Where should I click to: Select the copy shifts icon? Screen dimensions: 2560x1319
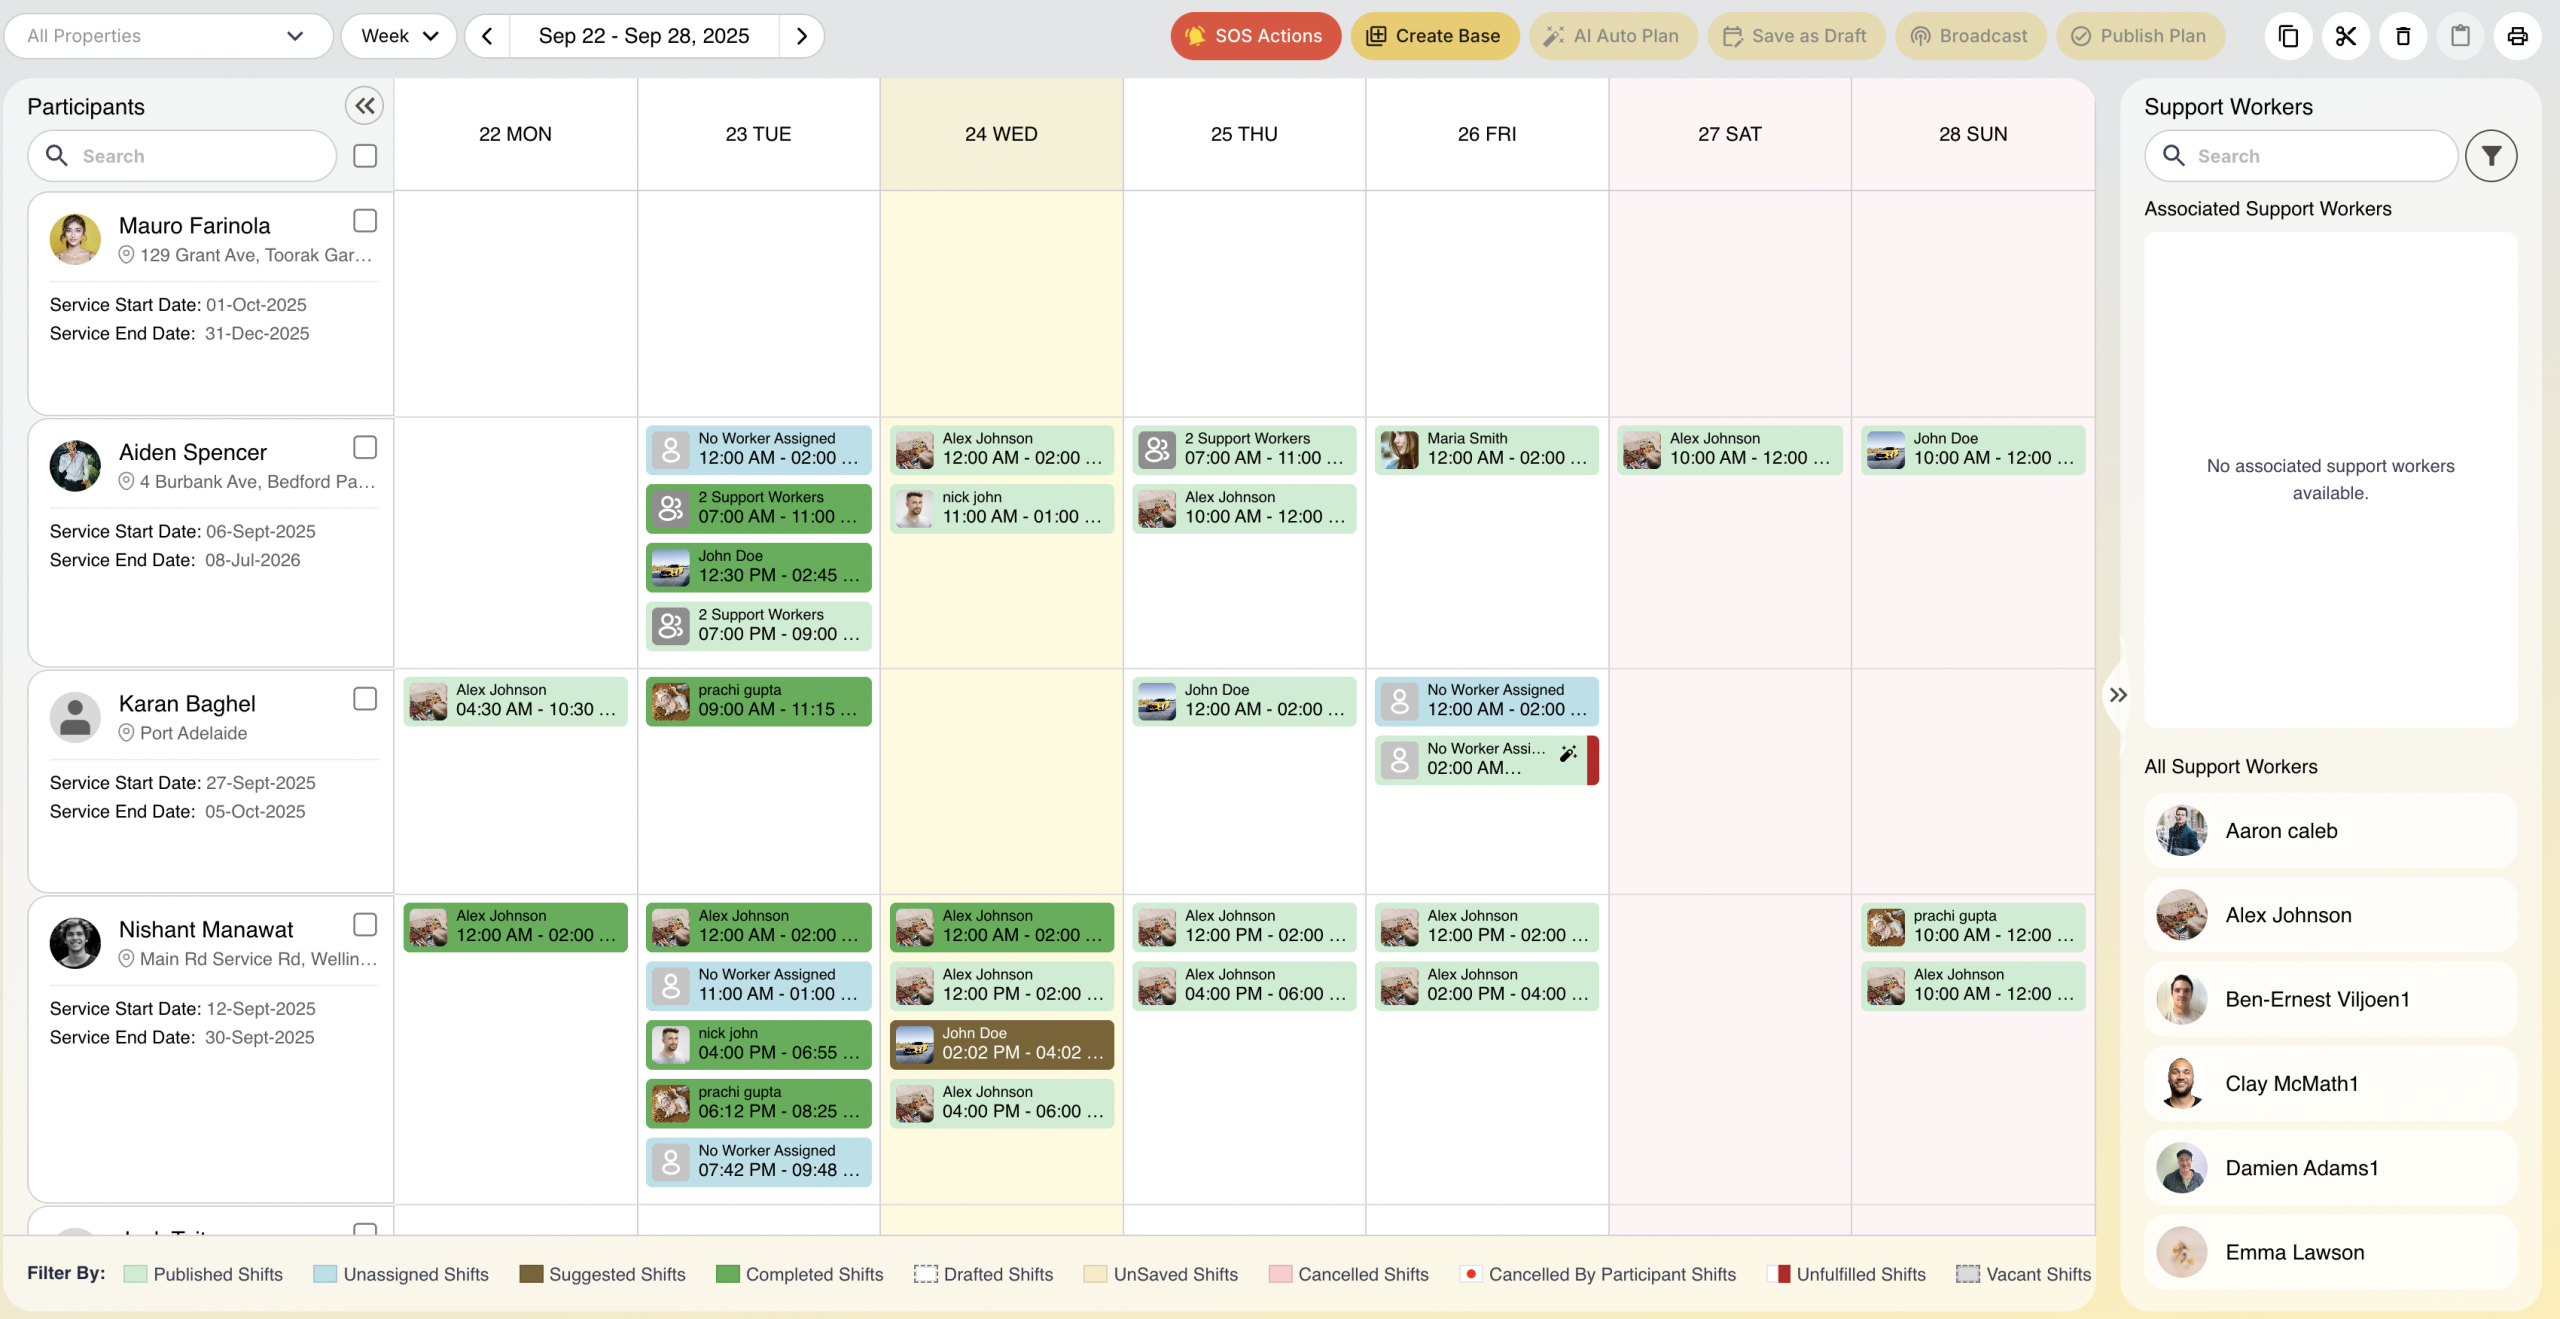pos(2288,36)
